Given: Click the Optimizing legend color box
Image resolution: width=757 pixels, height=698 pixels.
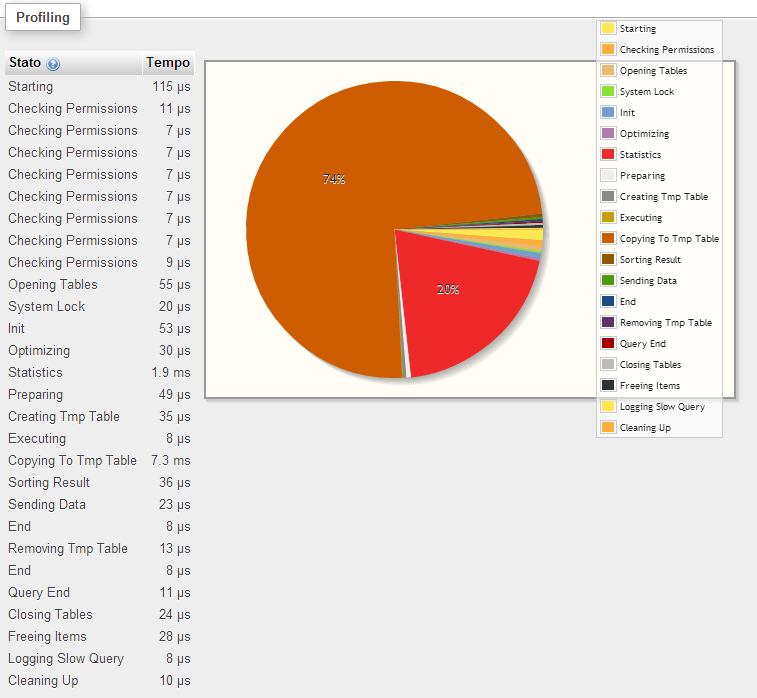Looking at the screenshot, I should click(607, 134).
